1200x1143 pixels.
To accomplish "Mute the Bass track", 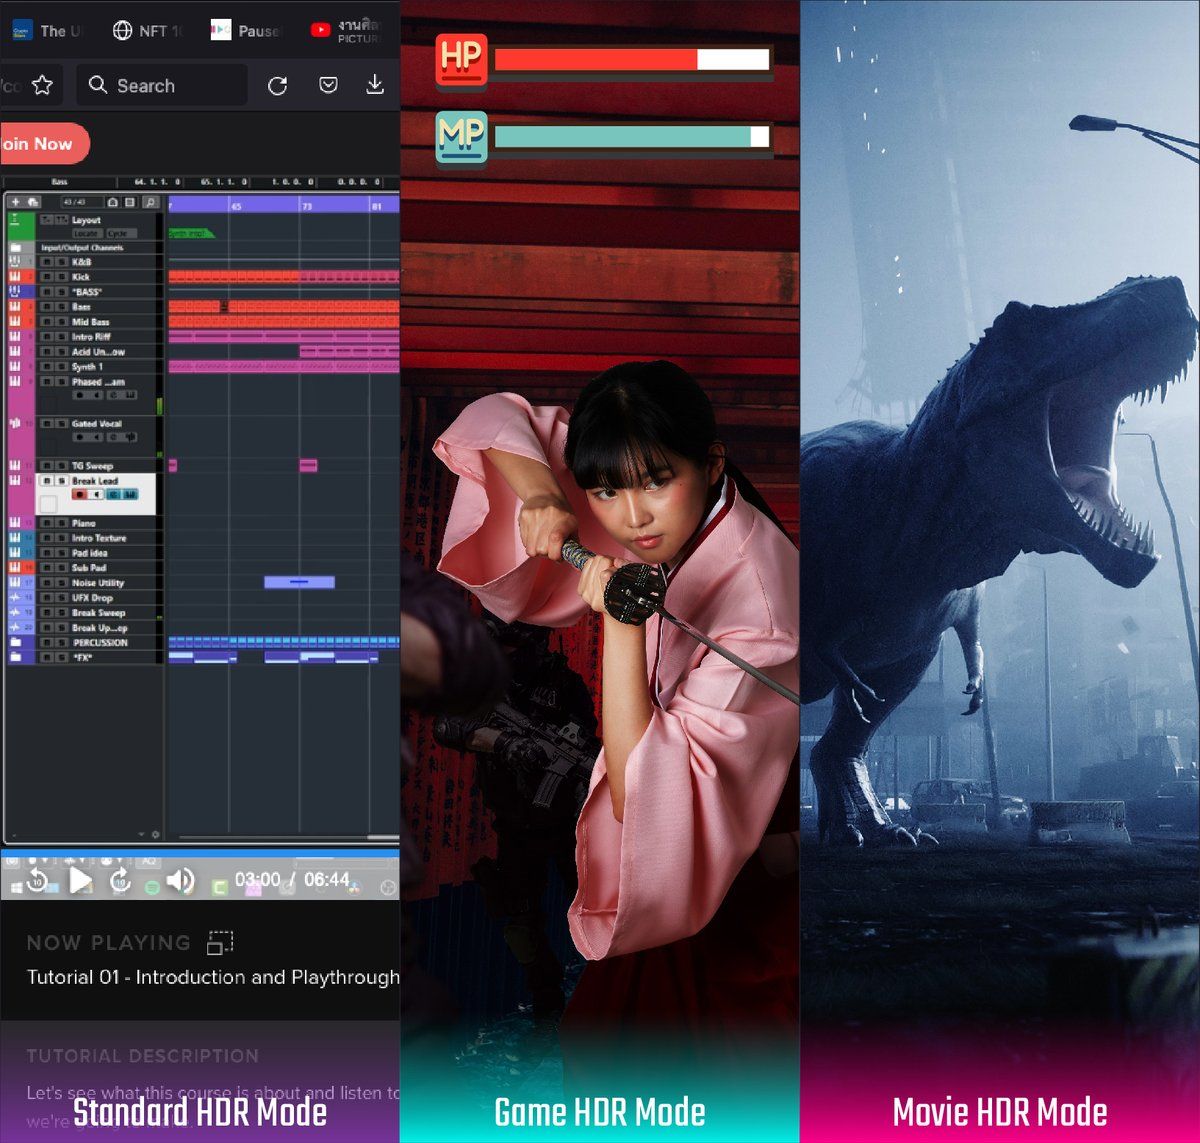I will 47,307.
